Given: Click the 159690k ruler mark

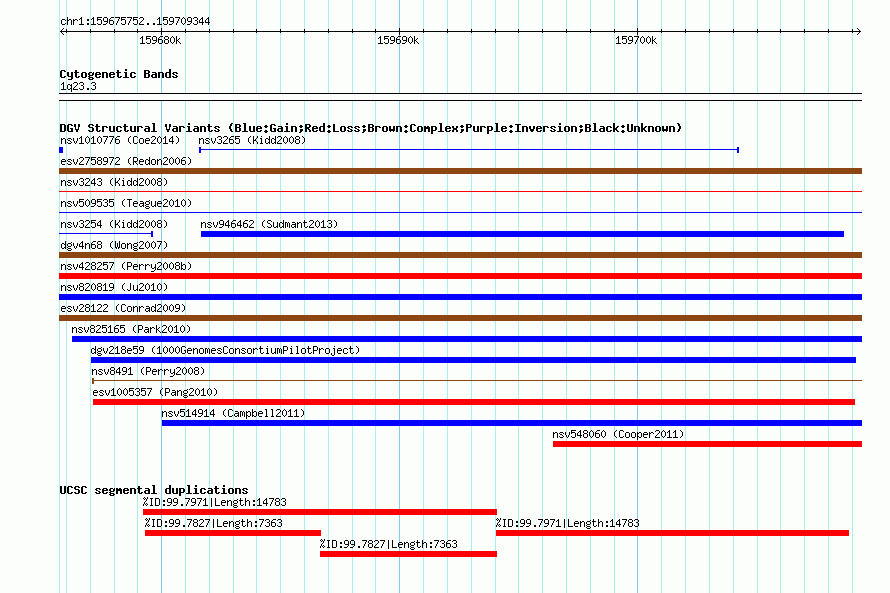Looking at the screenshot, I should (398, 40).
